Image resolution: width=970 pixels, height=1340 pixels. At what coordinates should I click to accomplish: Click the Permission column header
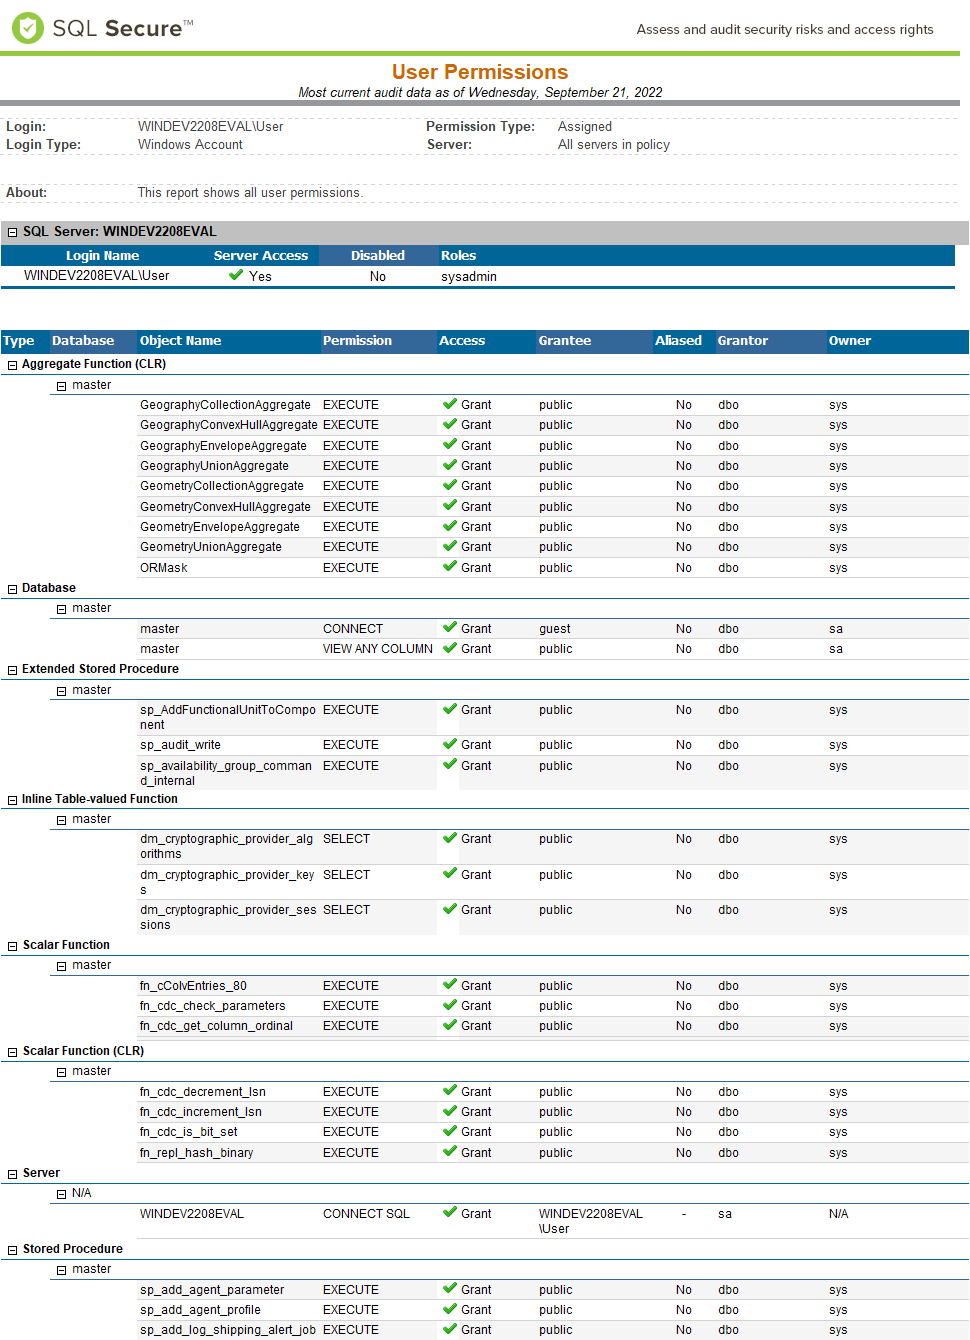[357, 341]
